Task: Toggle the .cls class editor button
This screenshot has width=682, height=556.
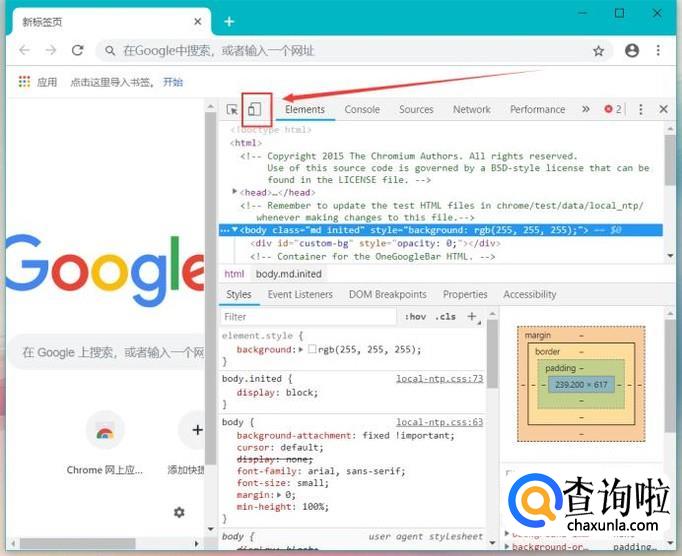Action: click(x=445, y=317)
